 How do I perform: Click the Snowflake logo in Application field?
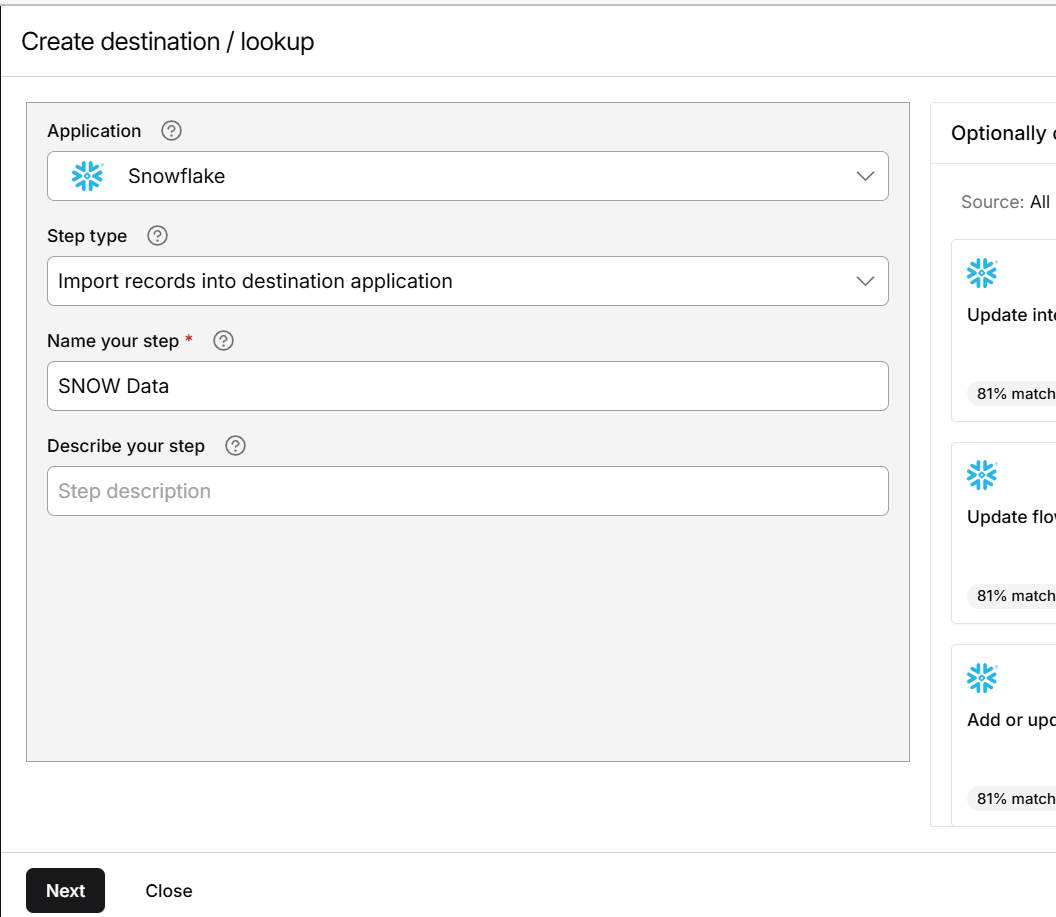pyautogui.click(x=87, y=176)
